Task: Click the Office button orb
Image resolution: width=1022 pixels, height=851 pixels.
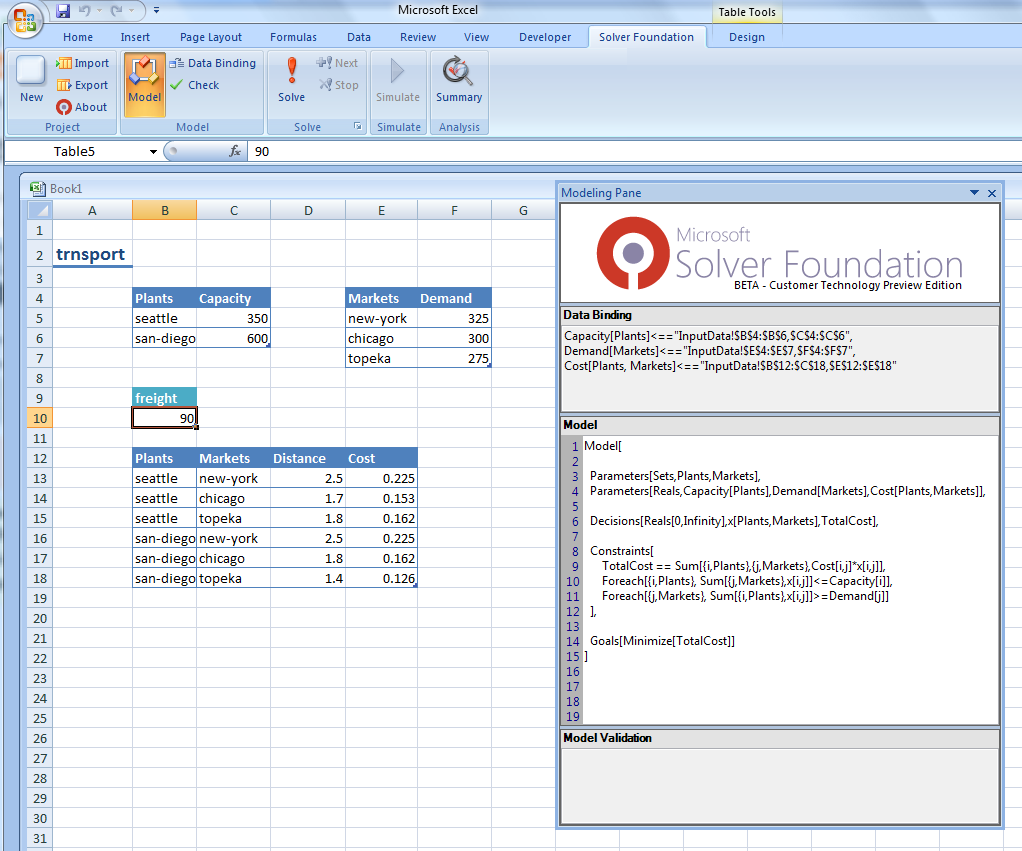Action: [26, 18]
